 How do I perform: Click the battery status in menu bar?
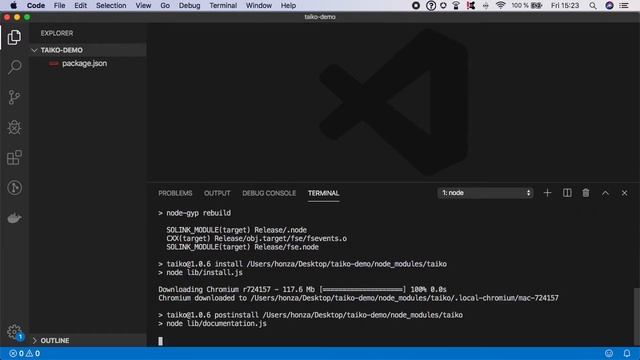click(x=527, y=5)
